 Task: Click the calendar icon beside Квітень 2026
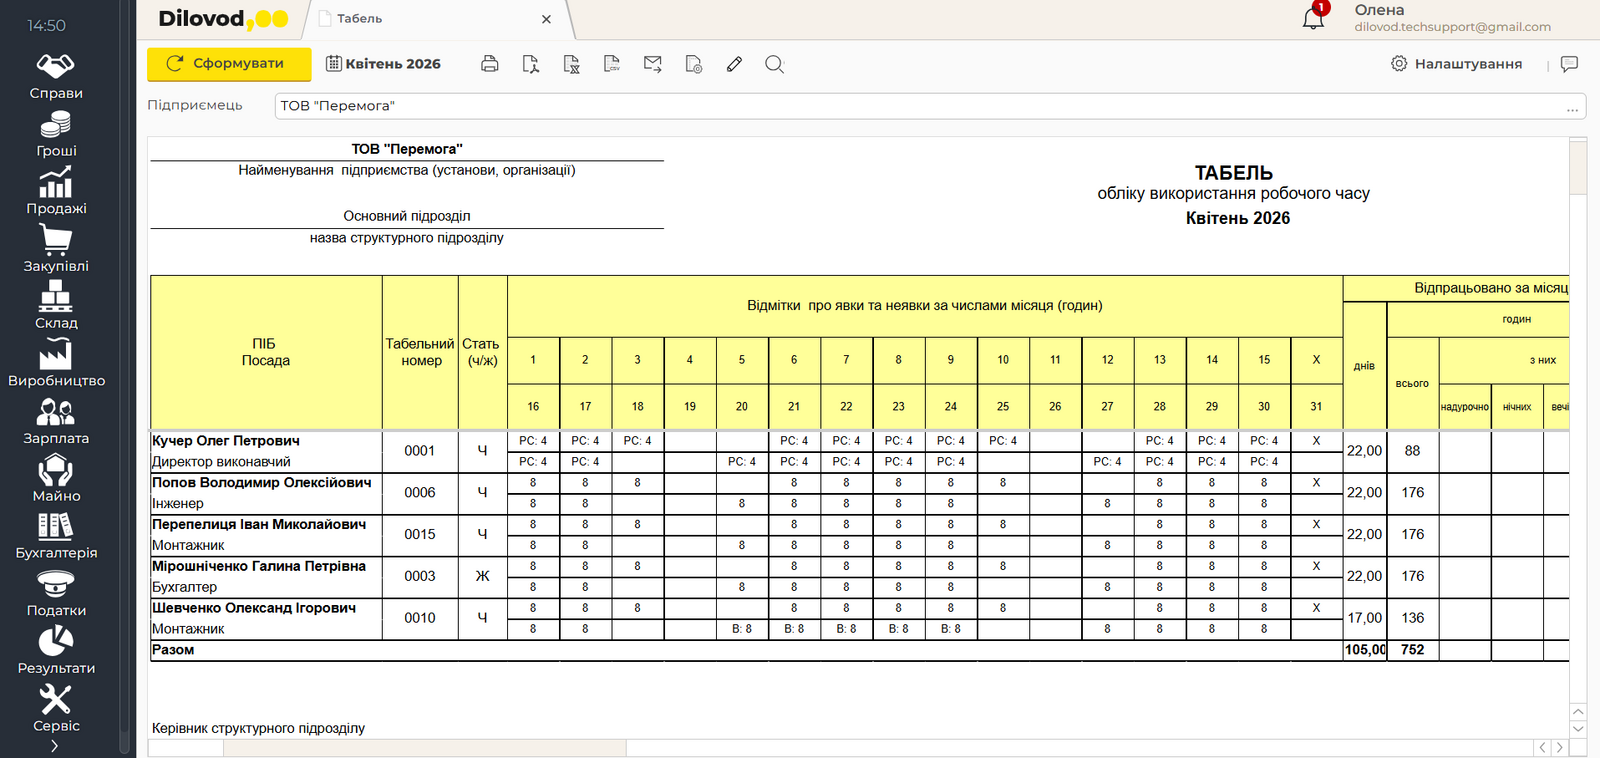(334, 63)
